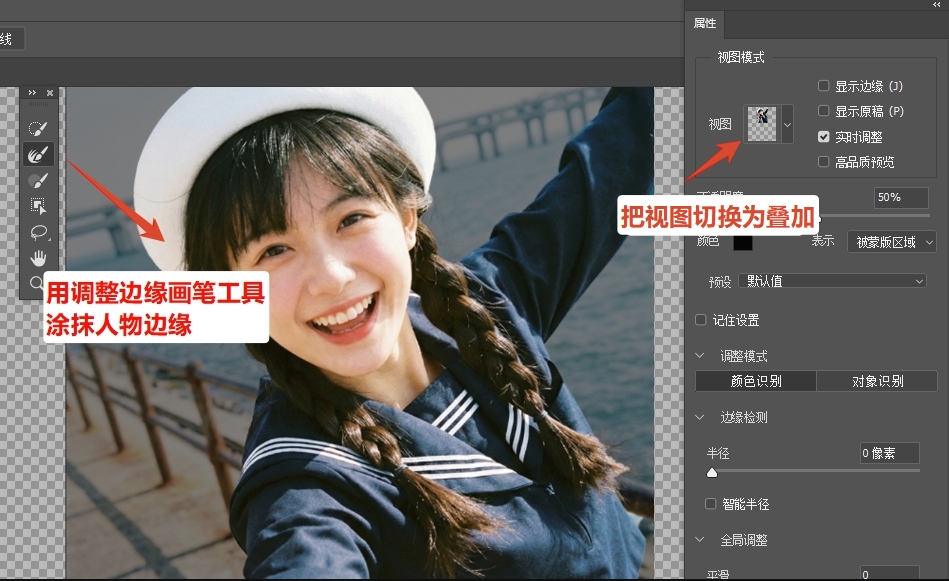Viewport: 949px width, 581px height.
Task: Disable the 实时调整 checkbox
Action: point(823,137)
